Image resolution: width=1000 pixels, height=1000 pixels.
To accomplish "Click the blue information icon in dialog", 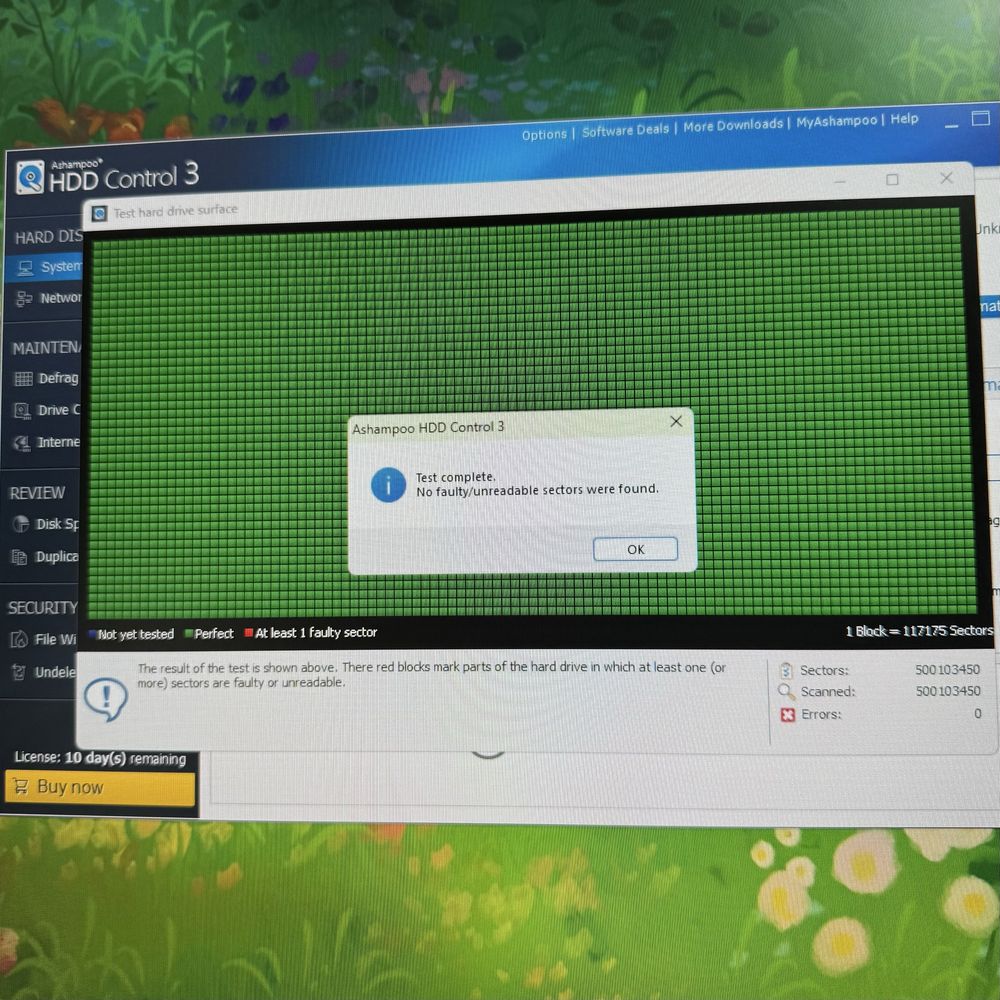I will pos(388,485).
